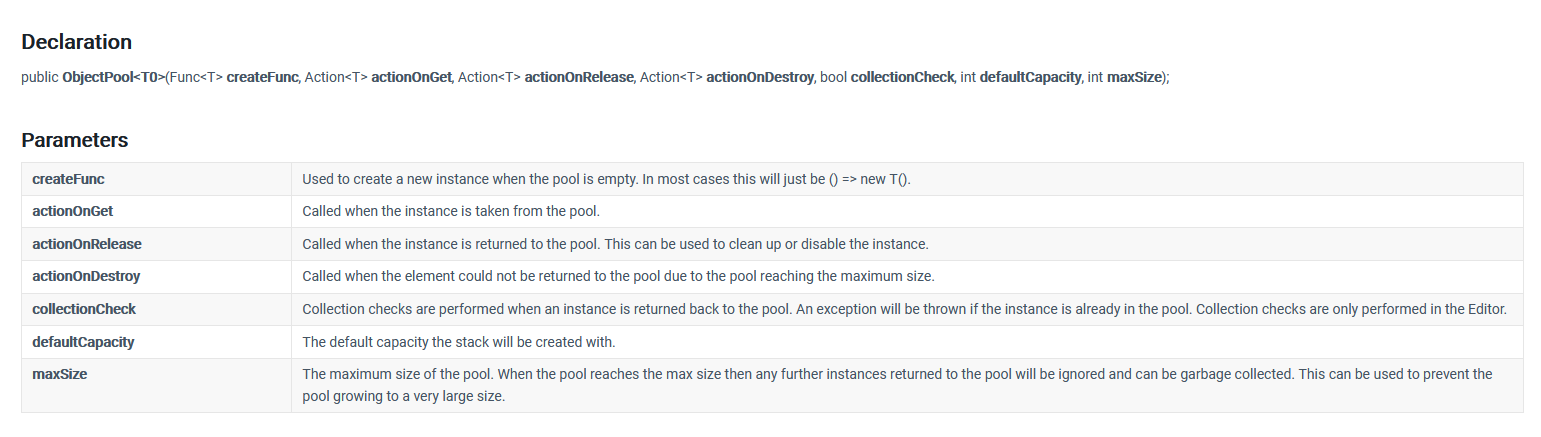The image size is (1541, 437).
Task: Click the Declaration heading
Action: (77, 42)
